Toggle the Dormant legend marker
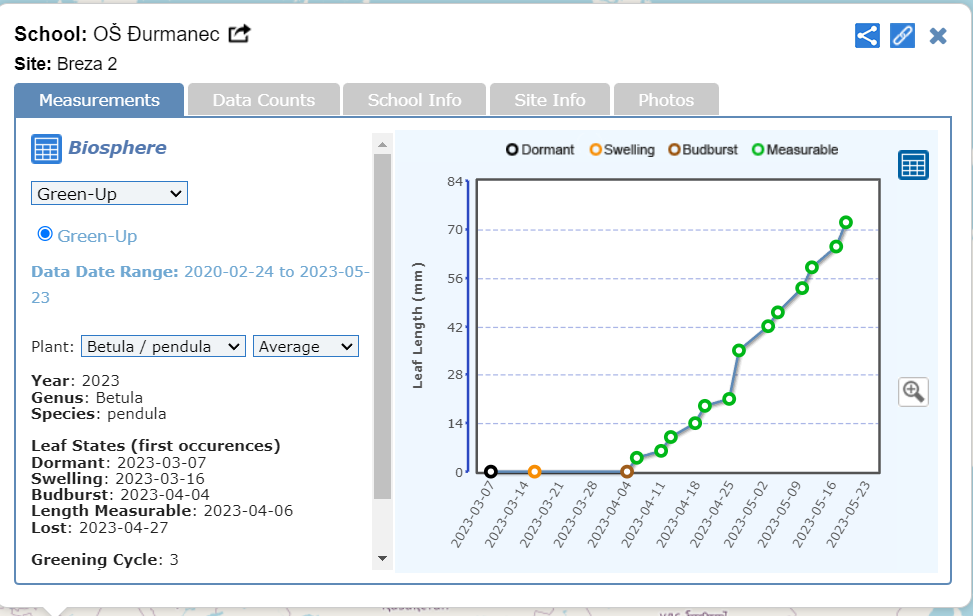 tap(513, 150)
